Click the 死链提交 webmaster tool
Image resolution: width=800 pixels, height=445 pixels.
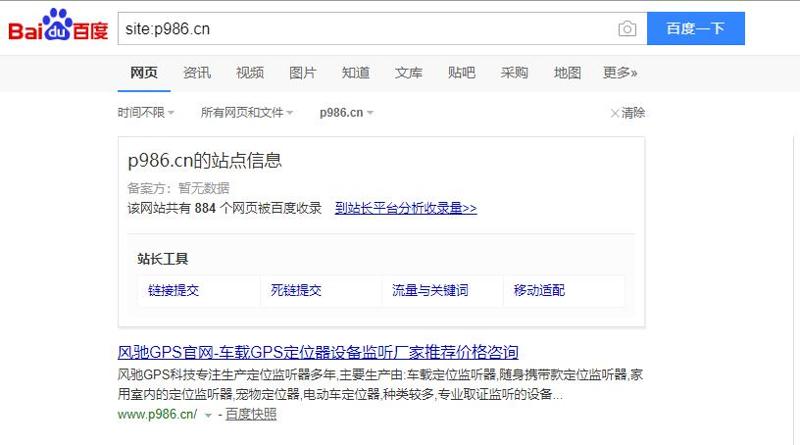tap(296, 290)
